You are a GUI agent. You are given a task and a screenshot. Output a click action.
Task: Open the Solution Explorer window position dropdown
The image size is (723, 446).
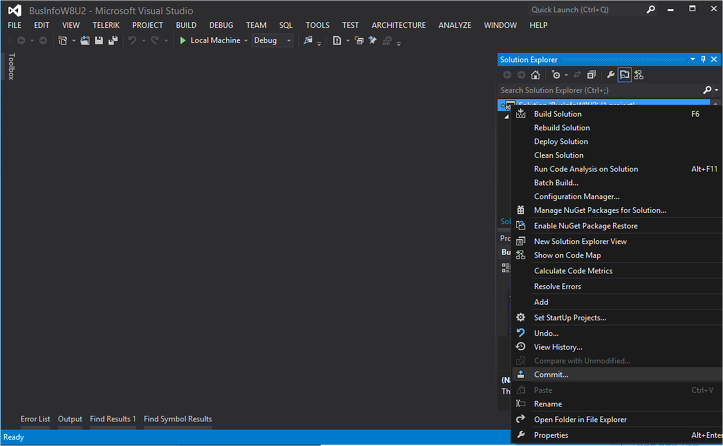(x=693, y=59)
